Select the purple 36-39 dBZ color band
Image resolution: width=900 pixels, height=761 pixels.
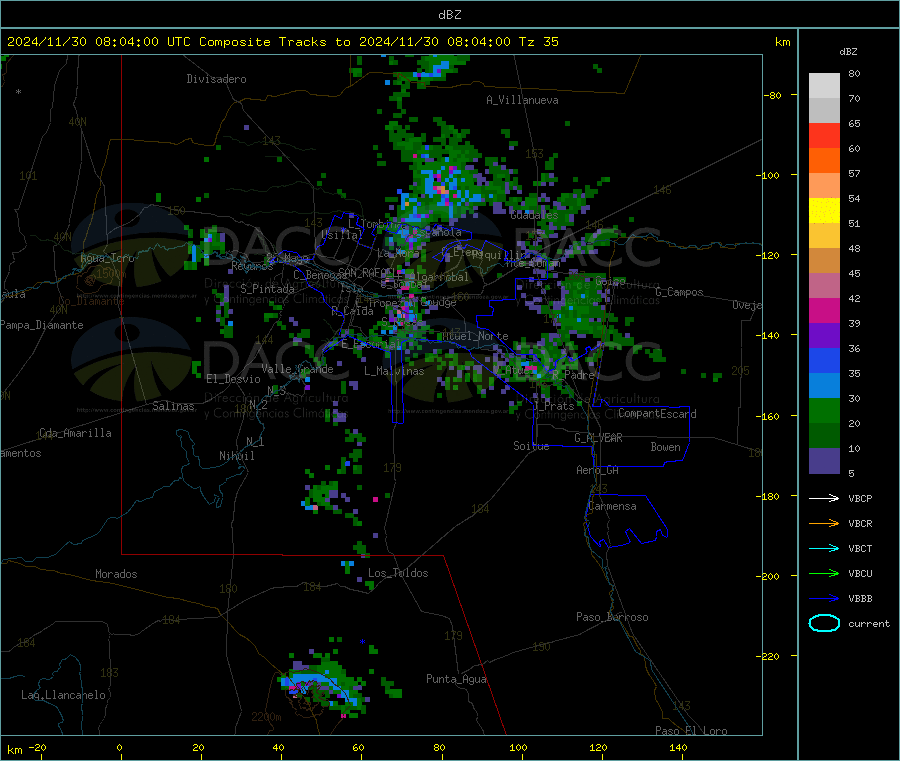point(824,336)
